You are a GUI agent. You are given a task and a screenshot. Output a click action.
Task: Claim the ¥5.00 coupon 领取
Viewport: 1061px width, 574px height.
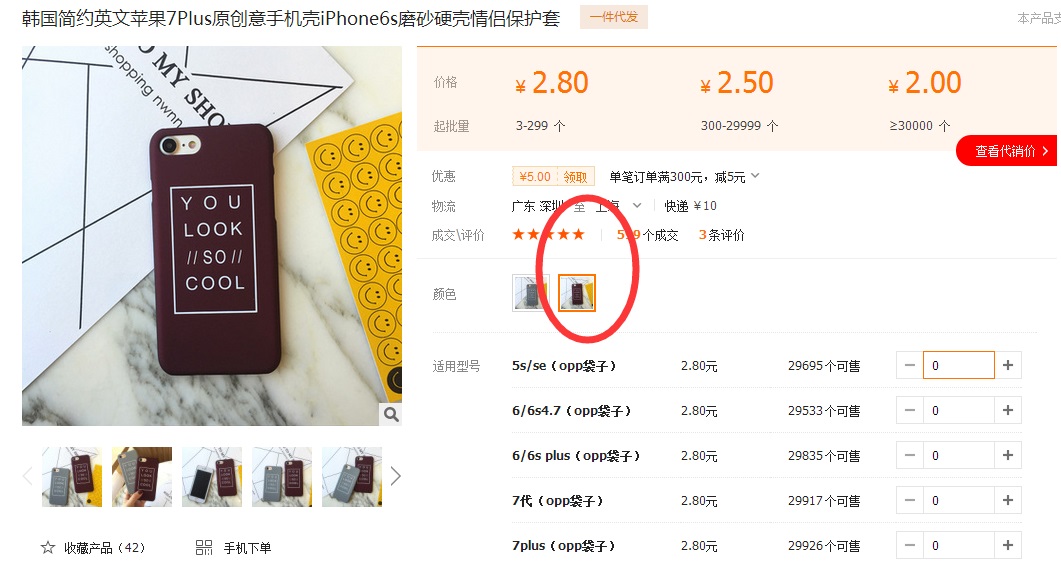pos(575,177)
